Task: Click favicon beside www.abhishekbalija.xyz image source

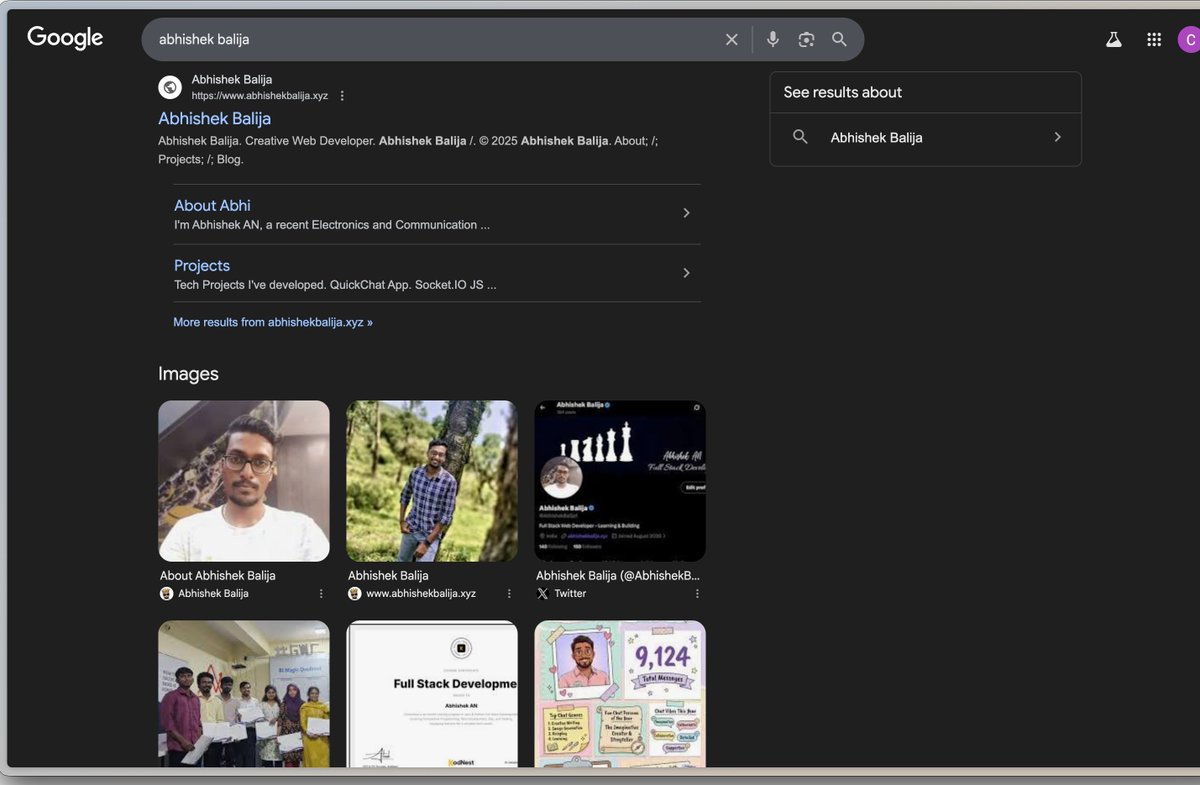Action: click(355, 593)
